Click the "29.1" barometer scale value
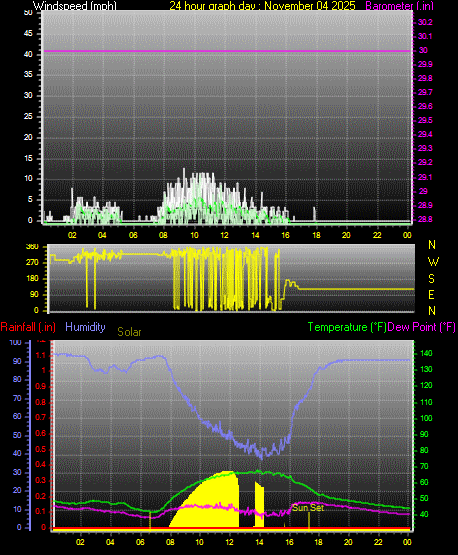The image size is (458, 555). [x=425, y=177]
